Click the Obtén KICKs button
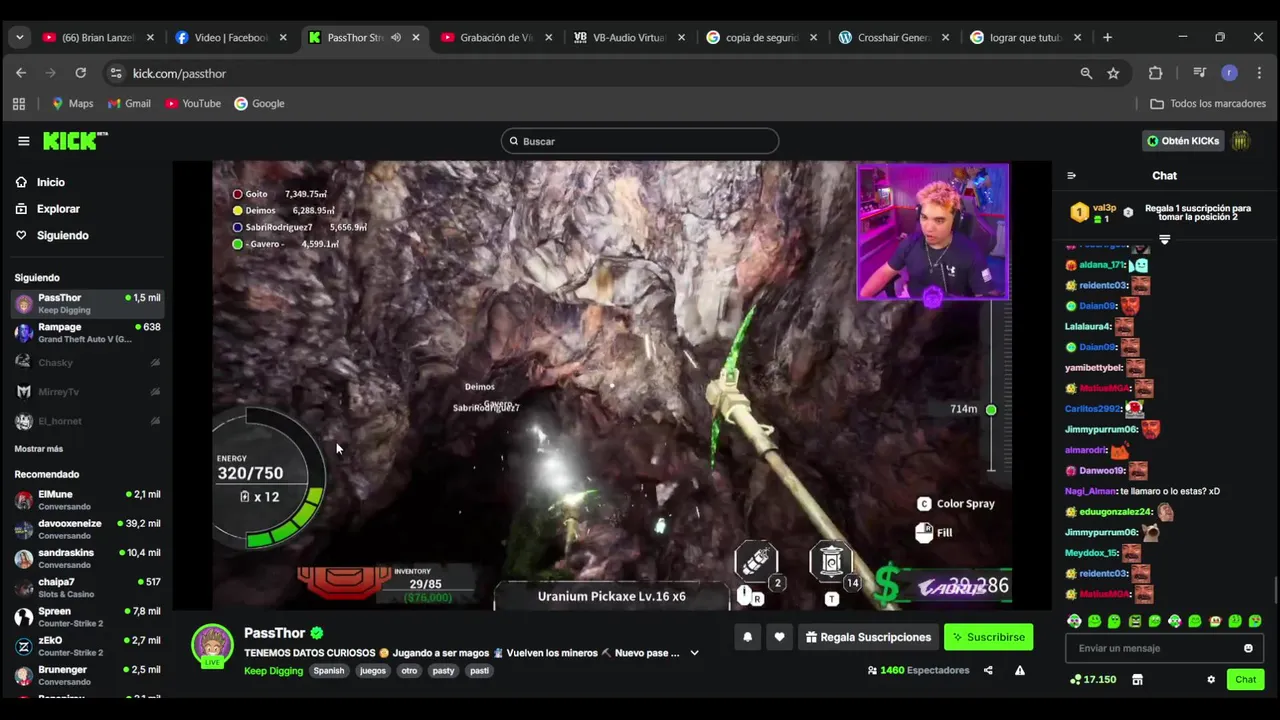This screenshot has width=1280, height=720. [x=1183, y=141]
